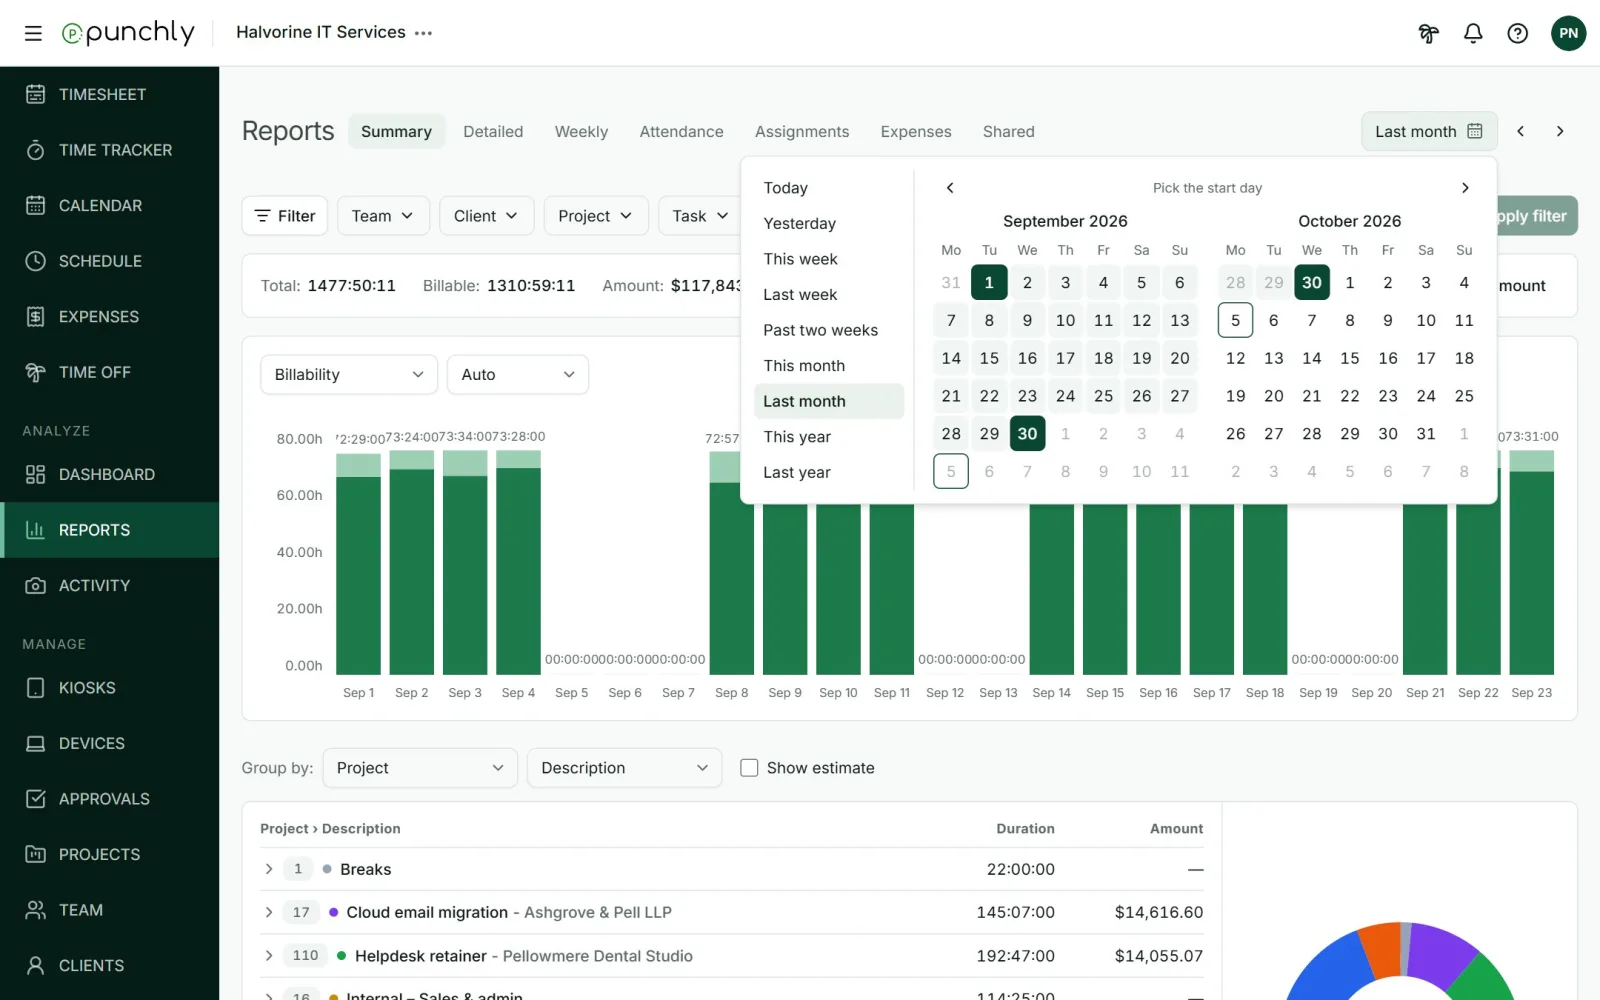Open the Auto interval dropdown
This screenshot has width=1600, height=1000.
point(518,375)
